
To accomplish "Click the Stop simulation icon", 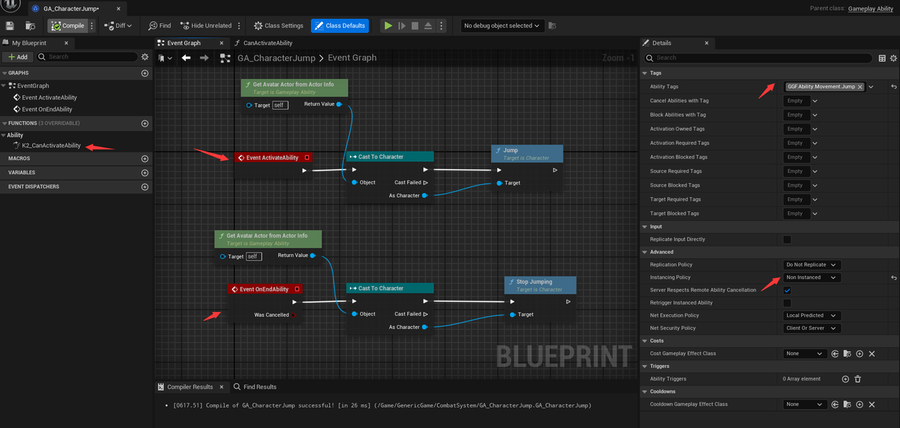I will [414, 26].
